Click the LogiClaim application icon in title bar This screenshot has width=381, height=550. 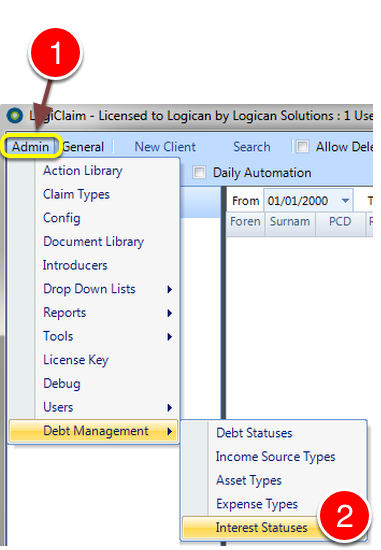pos(15,115)
